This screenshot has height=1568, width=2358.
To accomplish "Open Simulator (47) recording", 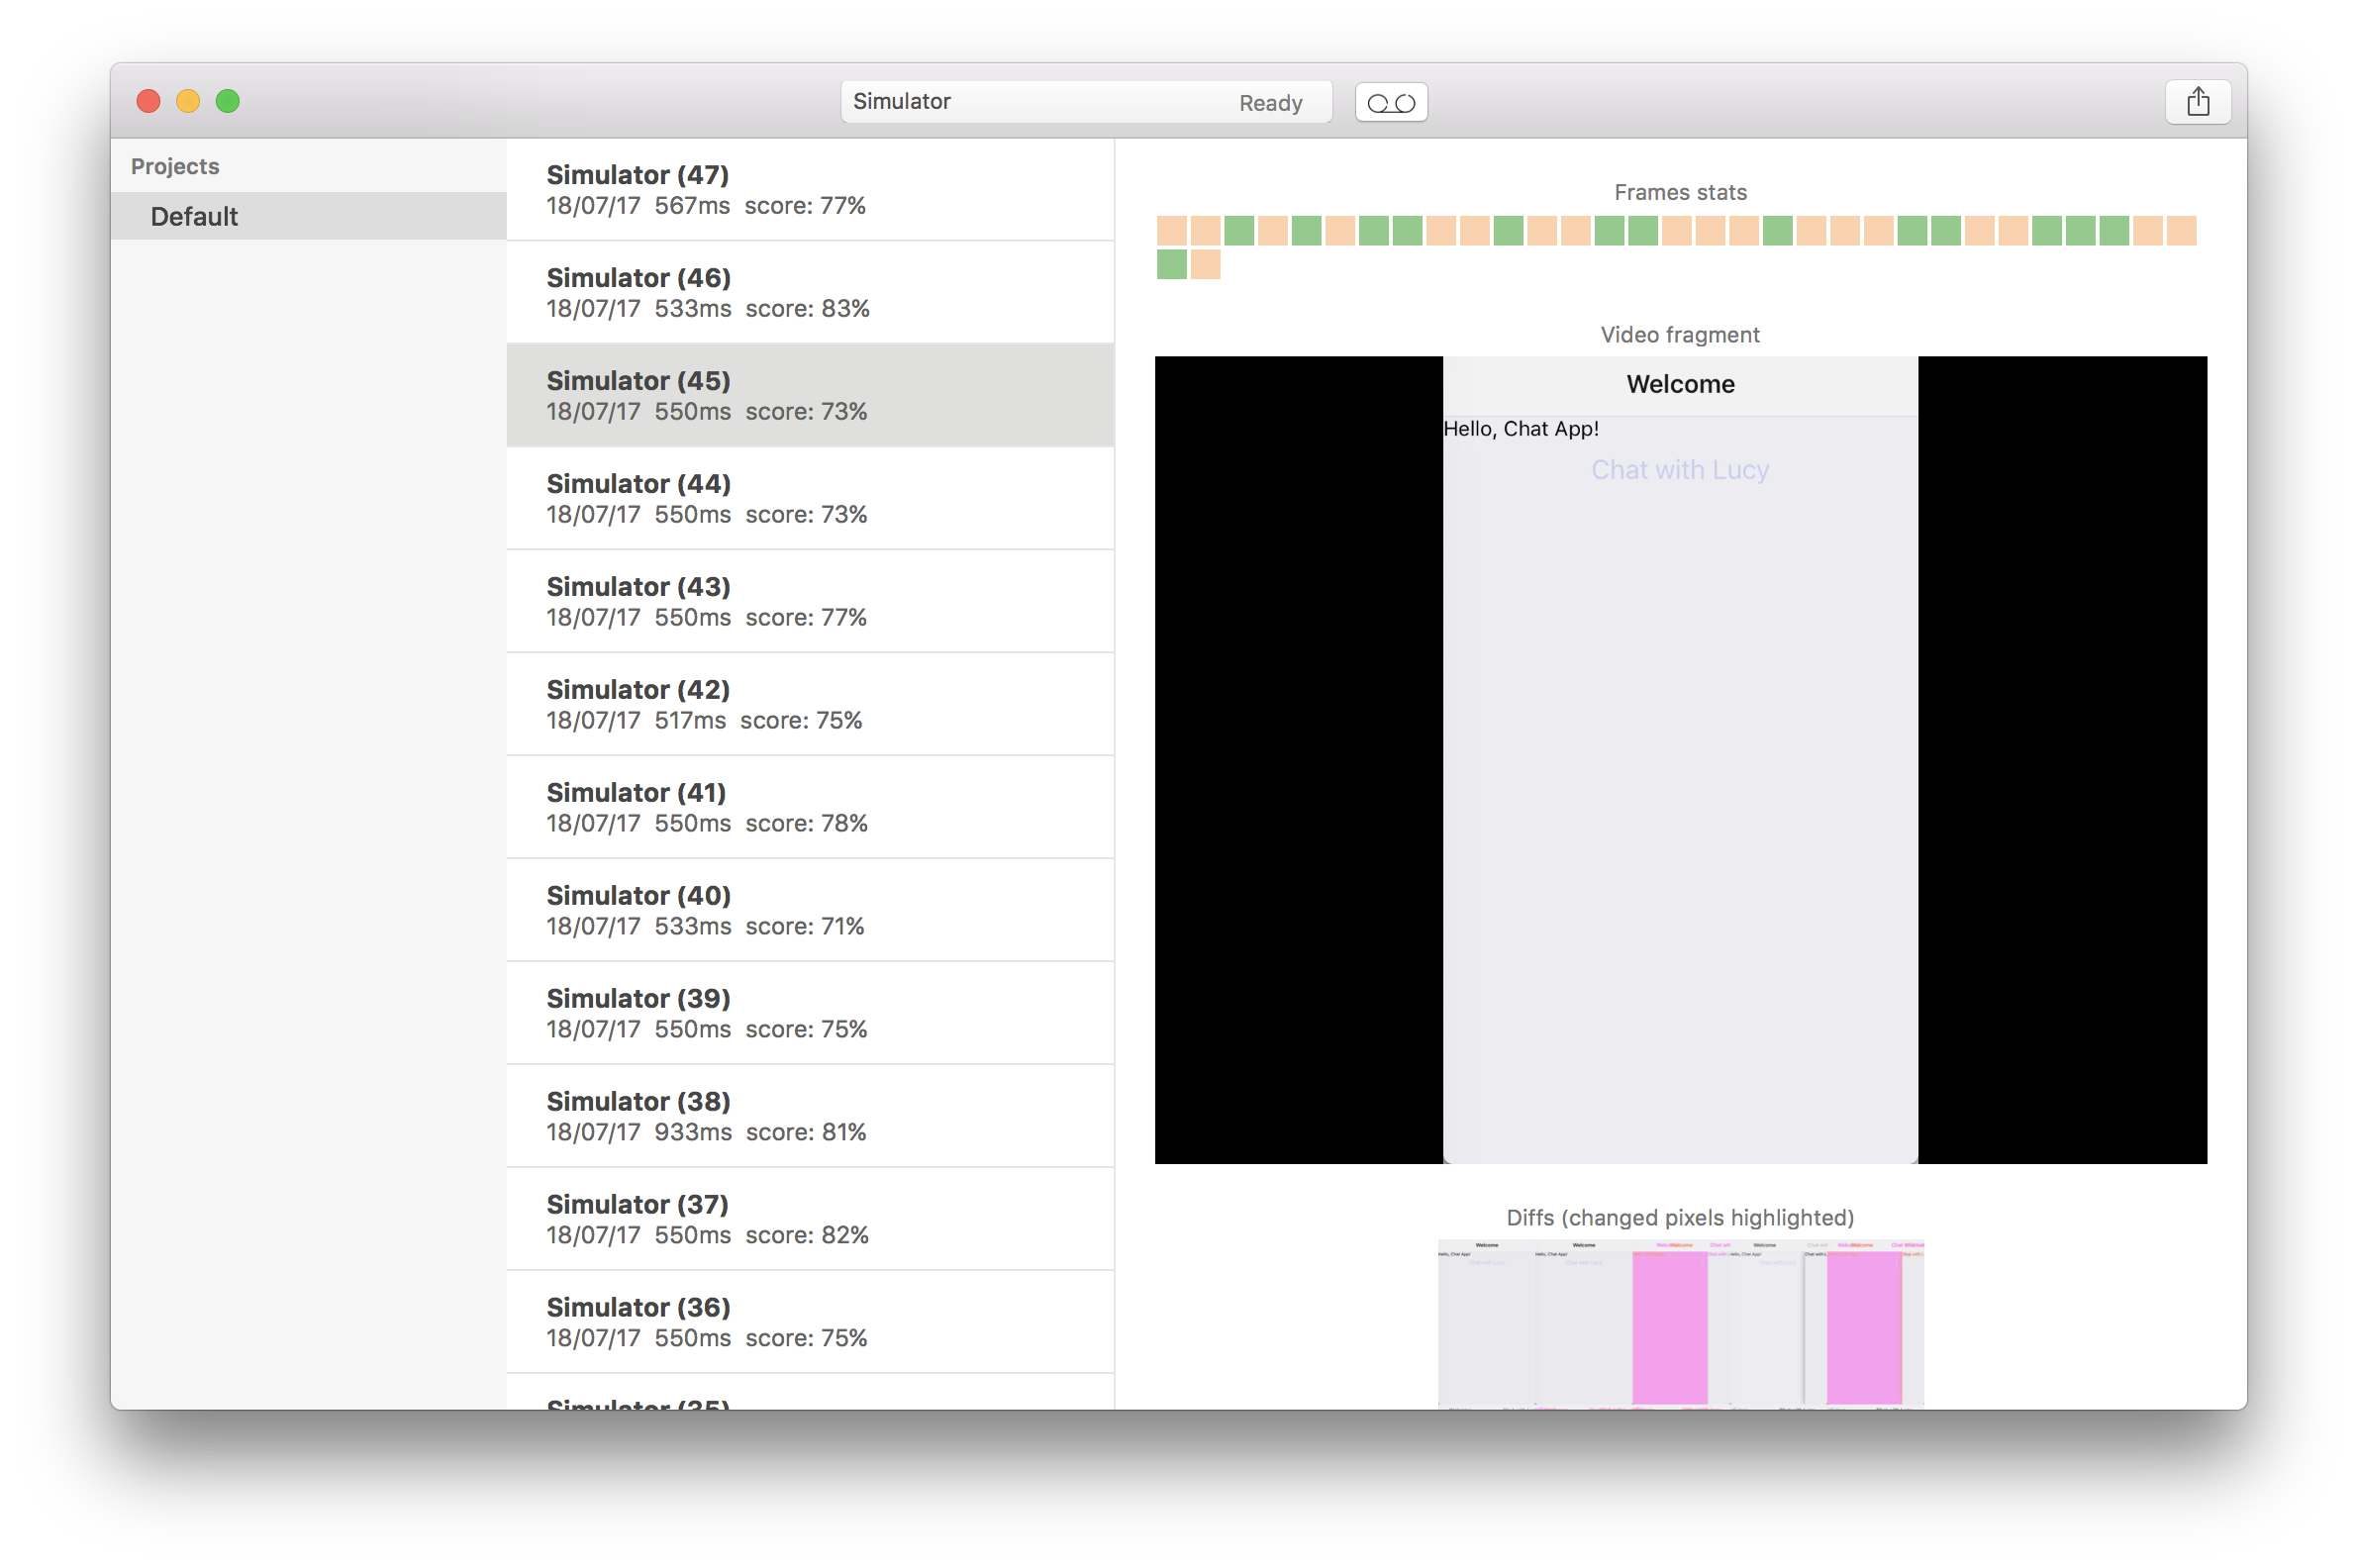I will [x=810, y=189].
